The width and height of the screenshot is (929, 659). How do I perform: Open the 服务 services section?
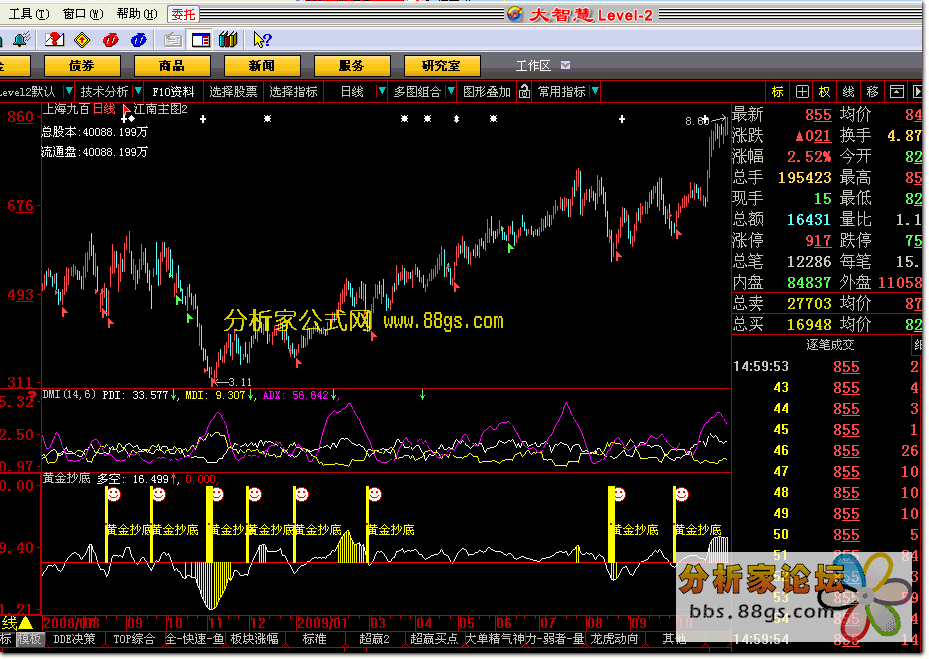tap(352, 66)
